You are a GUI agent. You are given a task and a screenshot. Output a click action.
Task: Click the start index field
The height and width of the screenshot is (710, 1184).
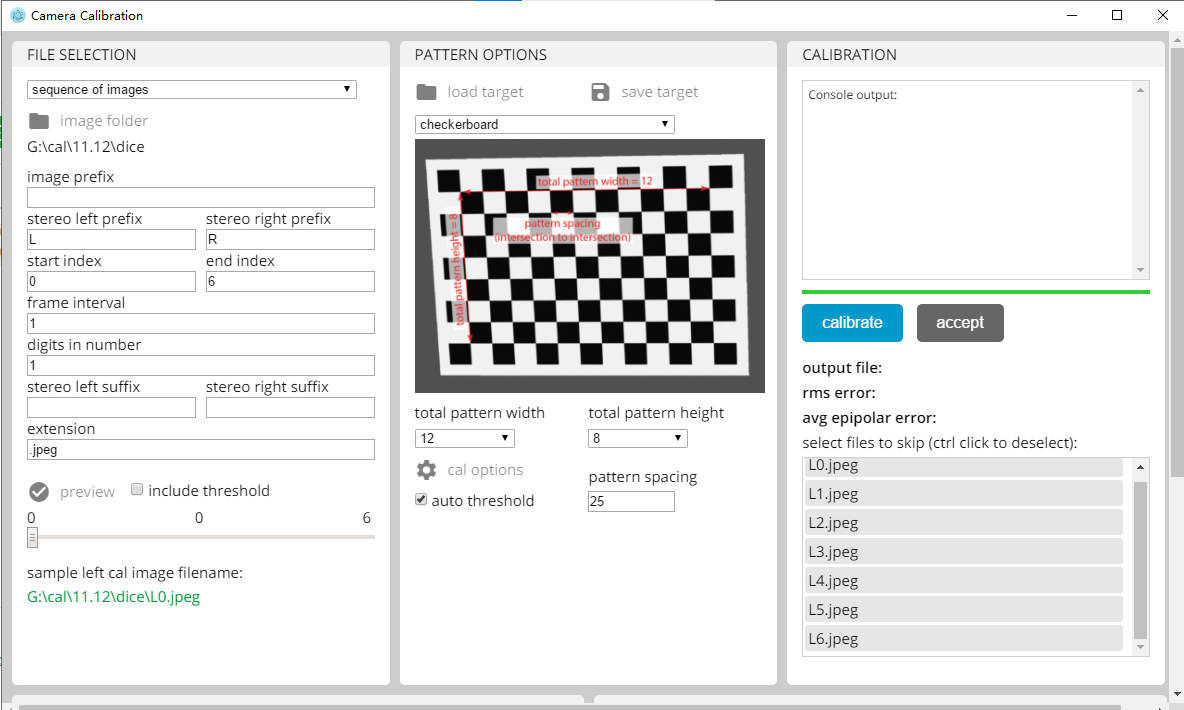pyautogui.click(x=112, y=281)
